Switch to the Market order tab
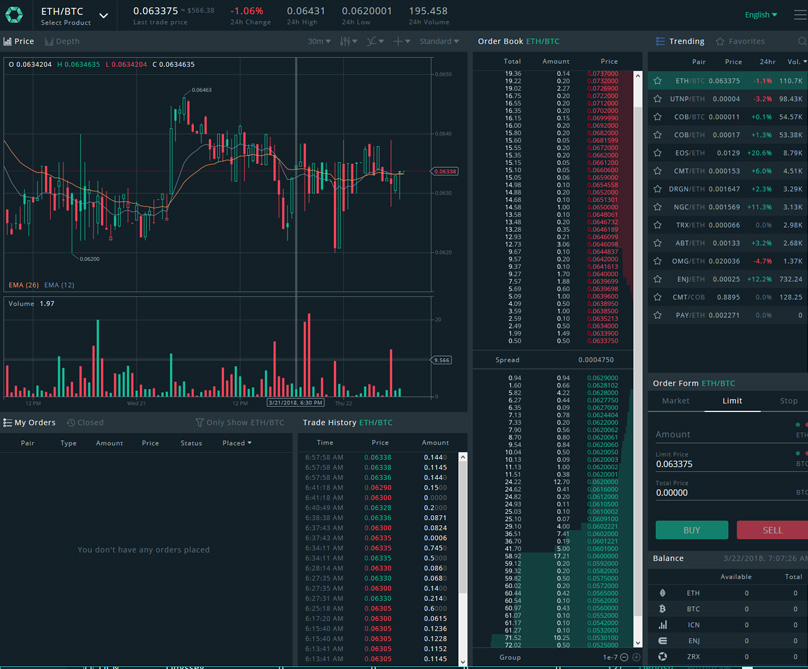 (x=676, y=401)
